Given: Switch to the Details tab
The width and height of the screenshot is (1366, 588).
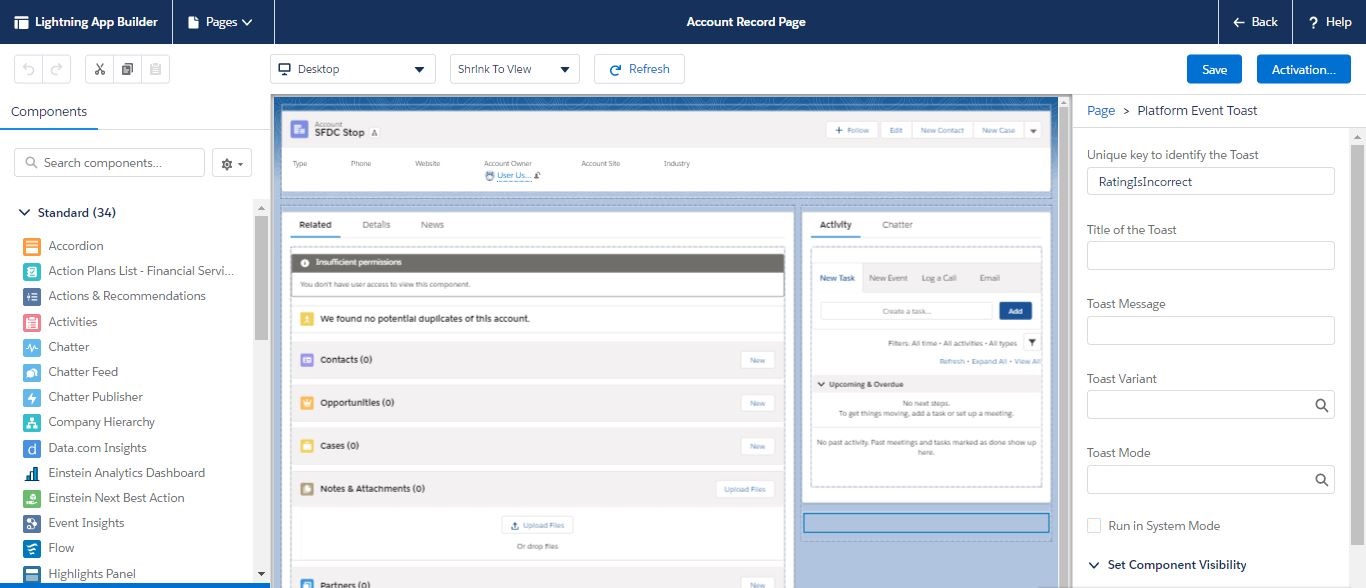Looking at the screenshot, I should [376, 225].
